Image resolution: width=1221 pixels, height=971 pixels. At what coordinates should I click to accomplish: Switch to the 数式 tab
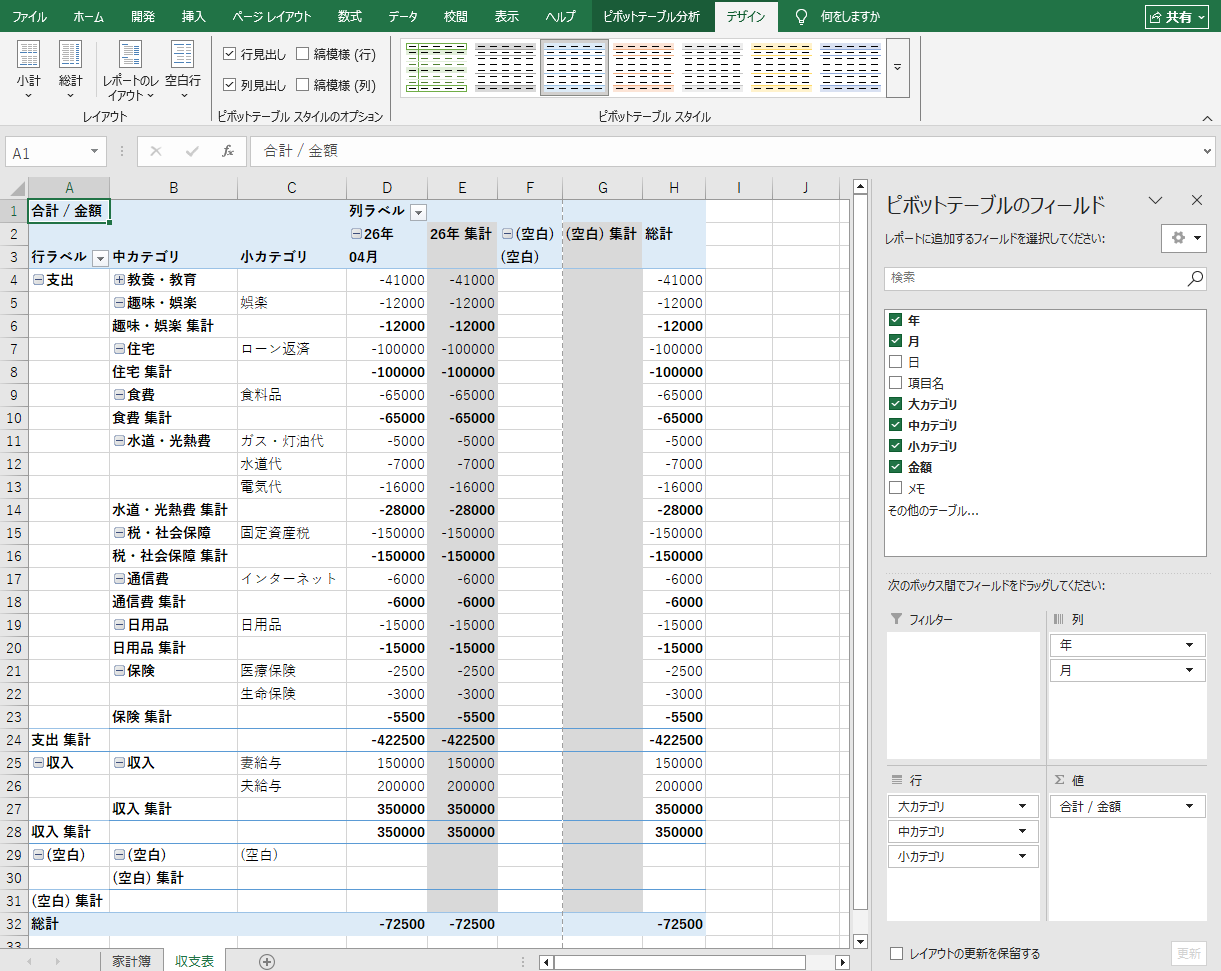pos(350,16)
